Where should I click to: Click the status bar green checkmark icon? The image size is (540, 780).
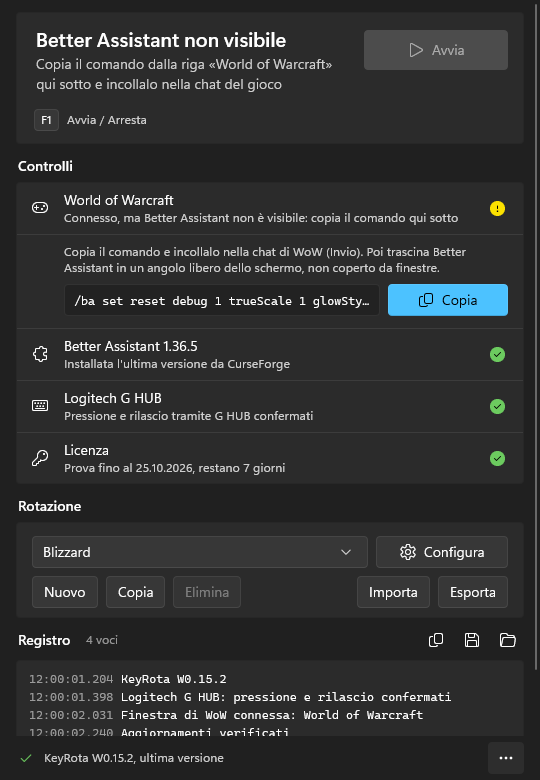pos(26,758)
